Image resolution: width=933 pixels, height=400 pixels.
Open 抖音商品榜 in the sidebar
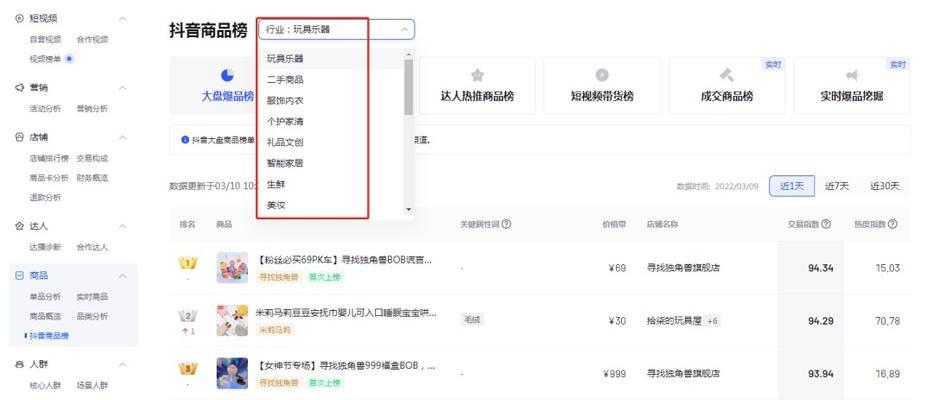(x=49, y=336)
